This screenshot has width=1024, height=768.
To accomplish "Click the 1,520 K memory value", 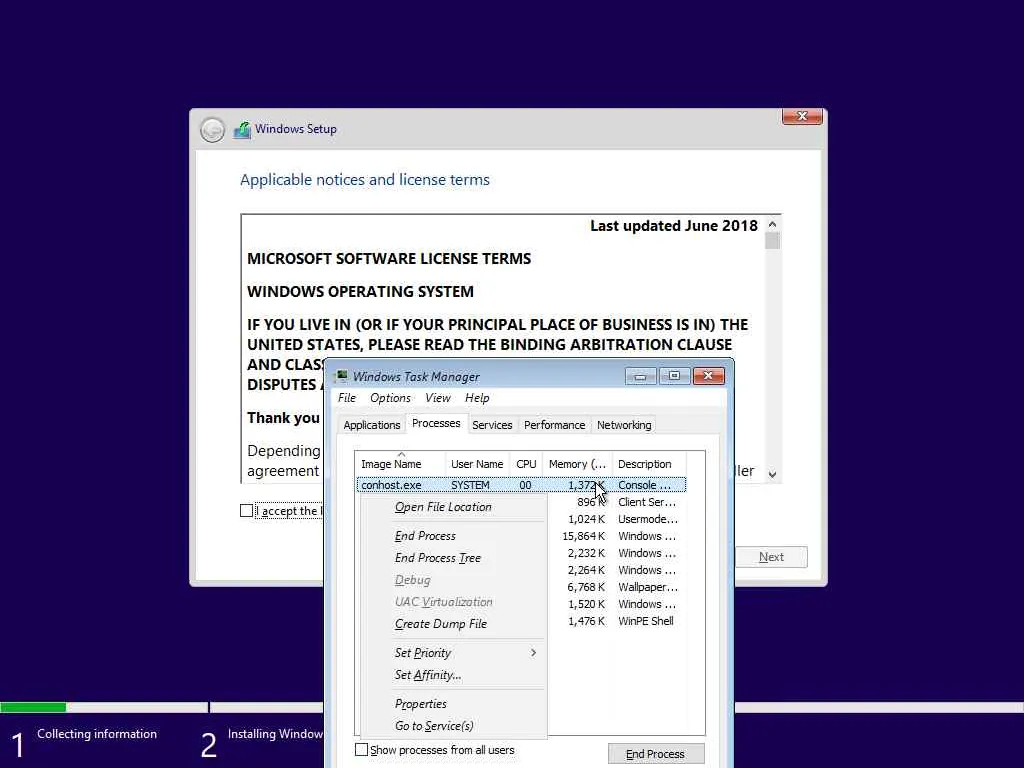I will (586, 604).
